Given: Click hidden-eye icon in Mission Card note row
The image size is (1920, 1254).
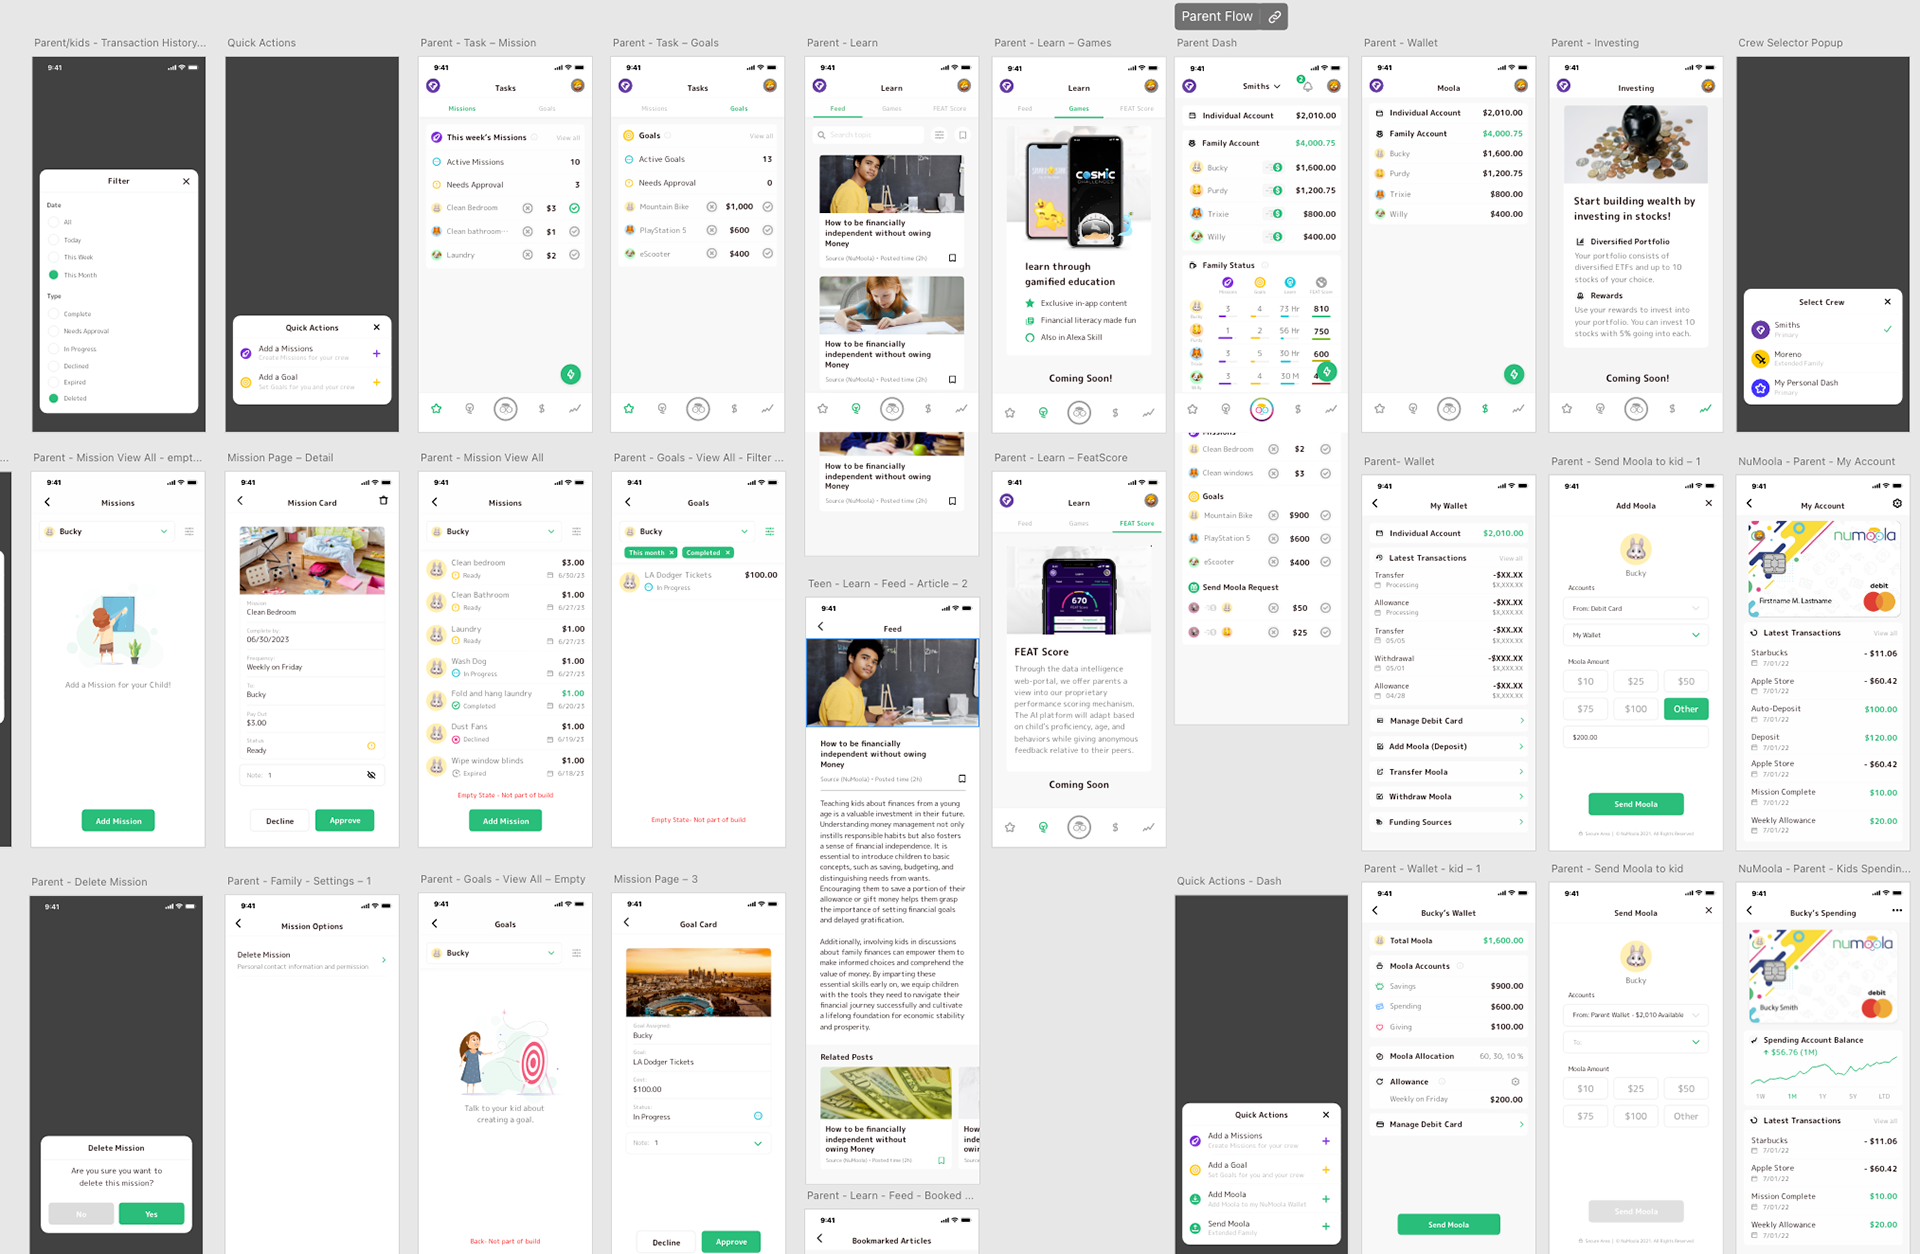Looking at the screenshot, I should pyautogui.click(x=371, y=775).
